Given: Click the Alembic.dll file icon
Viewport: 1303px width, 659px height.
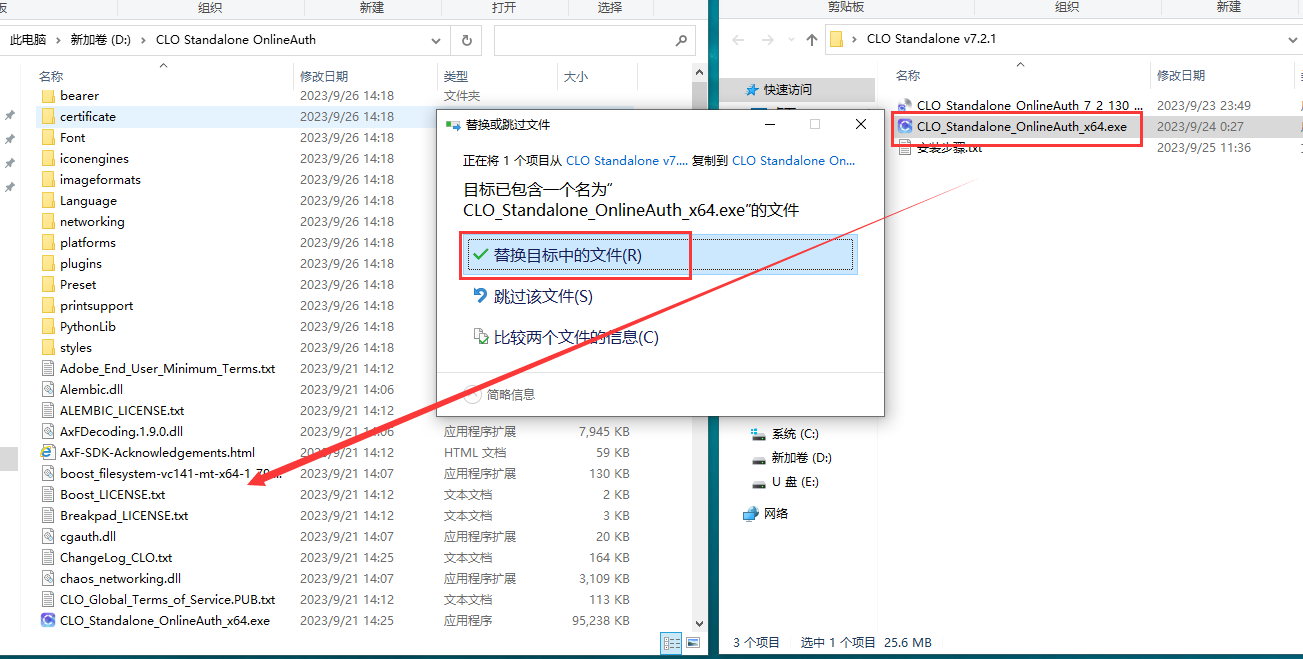Looking at the screenshot, I should (x=48, y=390).
